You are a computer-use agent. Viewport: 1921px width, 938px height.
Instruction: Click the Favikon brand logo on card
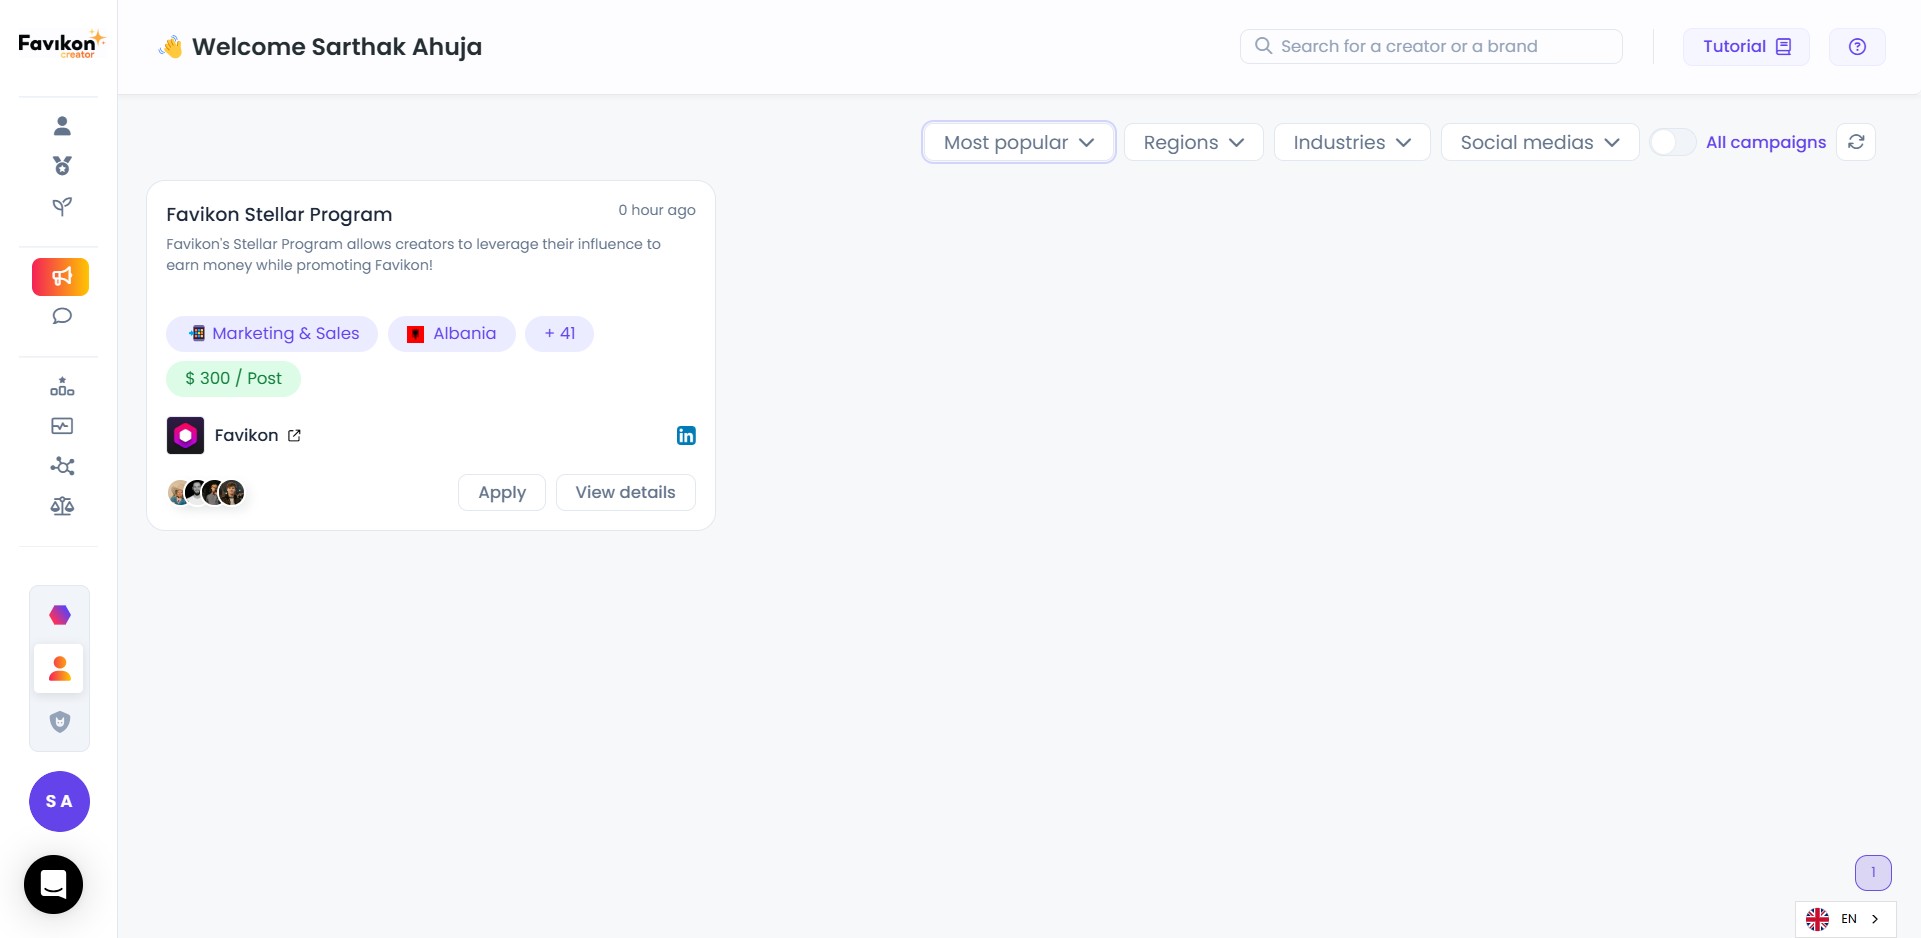pos(185,435)
